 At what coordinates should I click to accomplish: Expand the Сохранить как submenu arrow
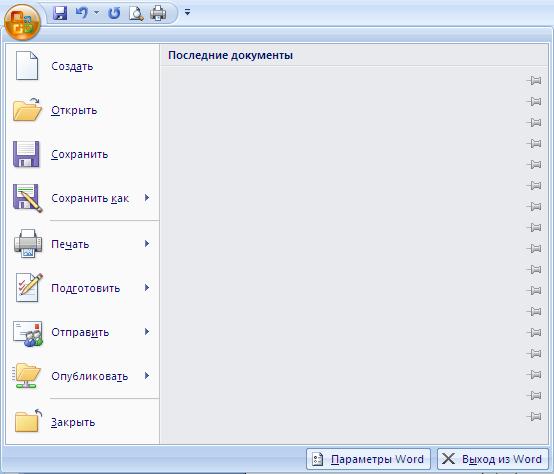point(147,198)
